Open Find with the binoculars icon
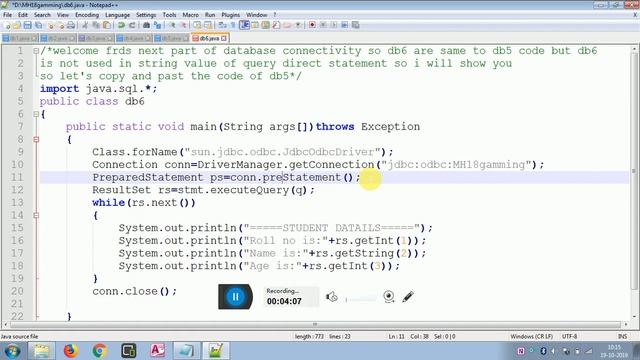This screenshot has height=360, width=640. [147, 25]
